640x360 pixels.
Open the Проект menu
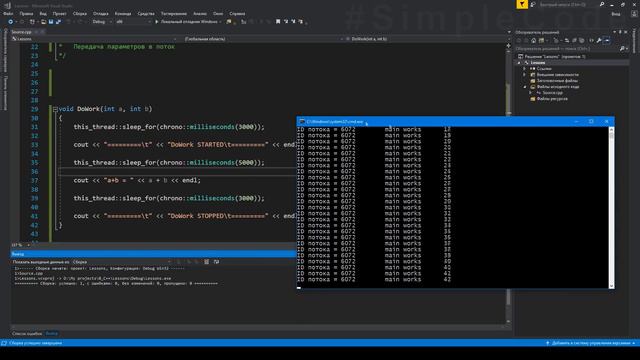[x=59, y=13]
